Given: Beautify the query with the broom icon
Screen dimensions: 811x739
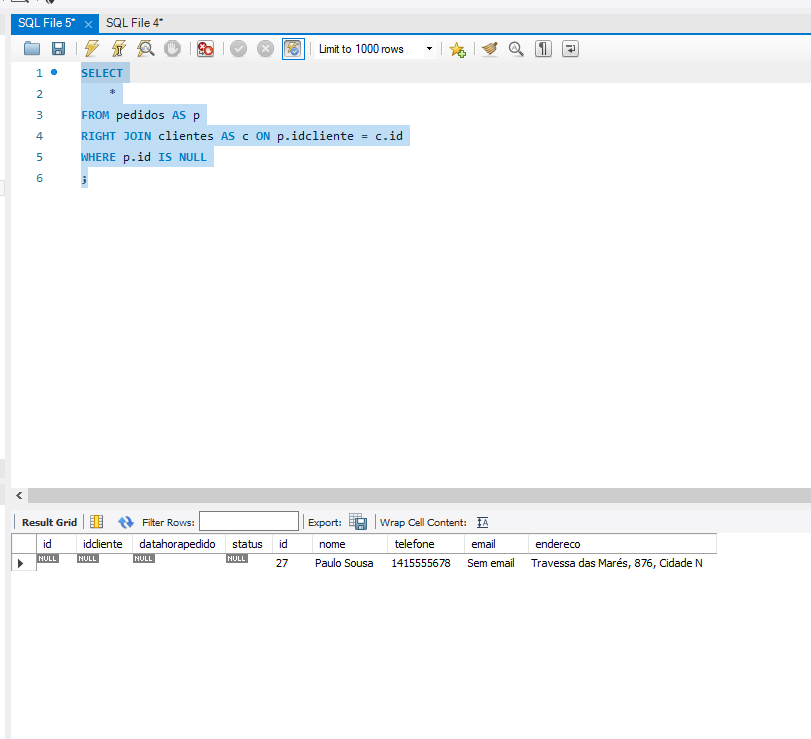Looking at the screenshot, I should click(489, 49).
